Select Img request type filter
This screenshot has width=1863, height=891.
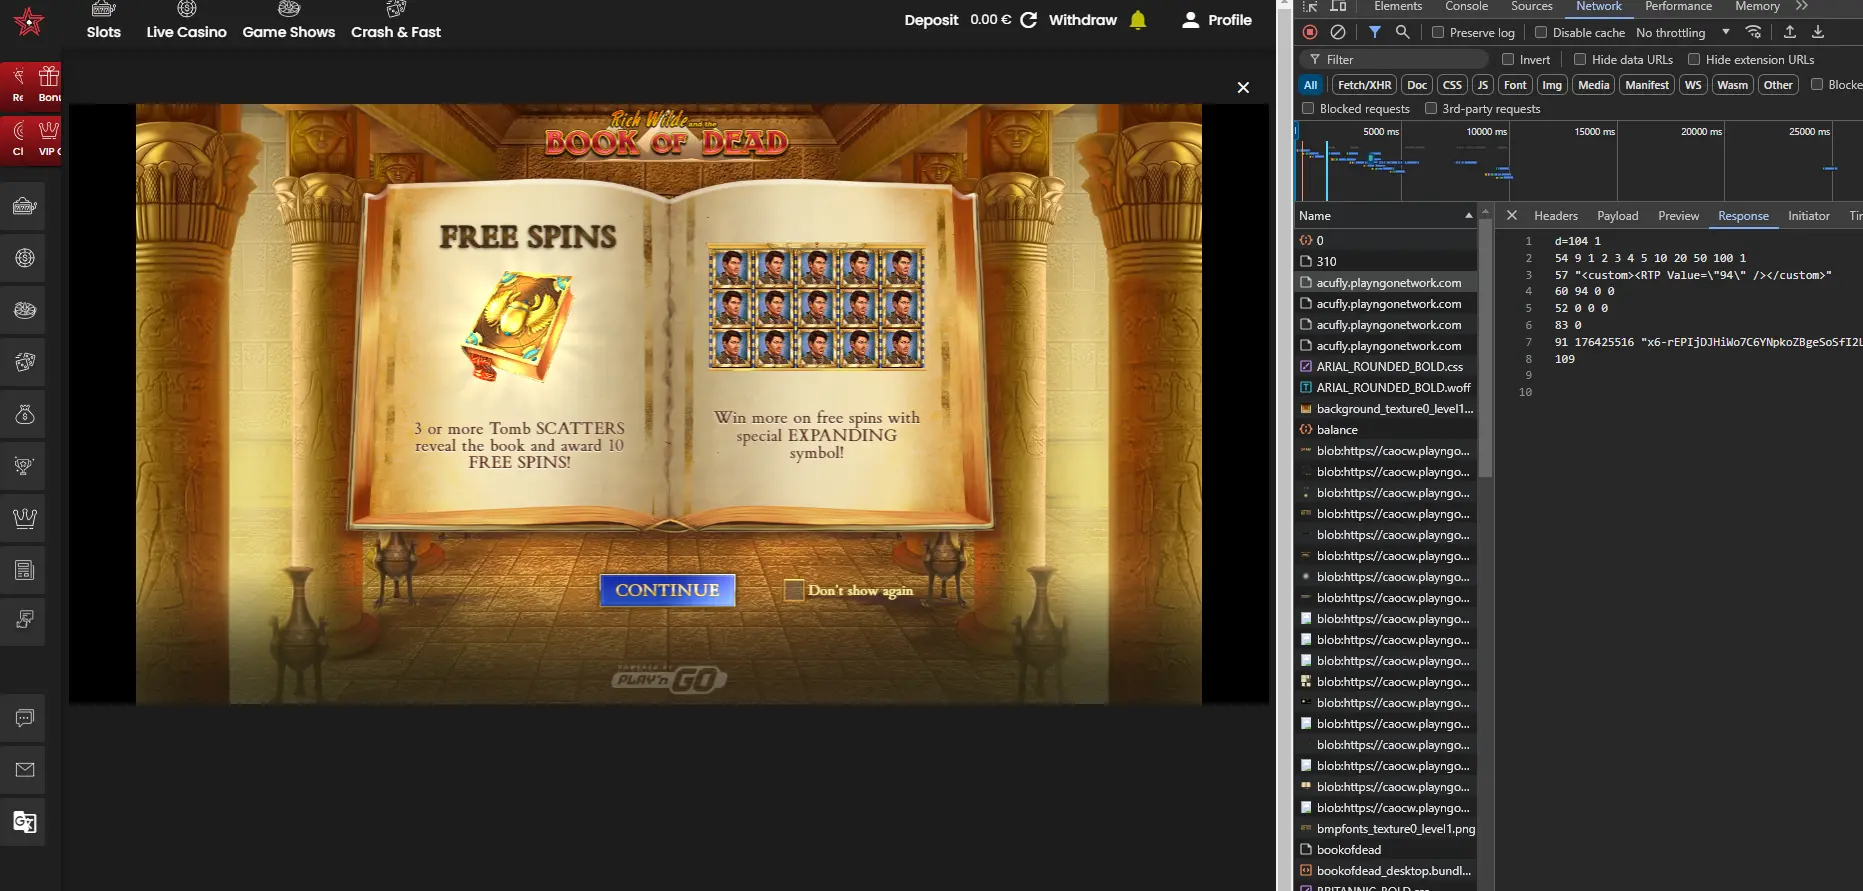click(x=1552, y=85)
